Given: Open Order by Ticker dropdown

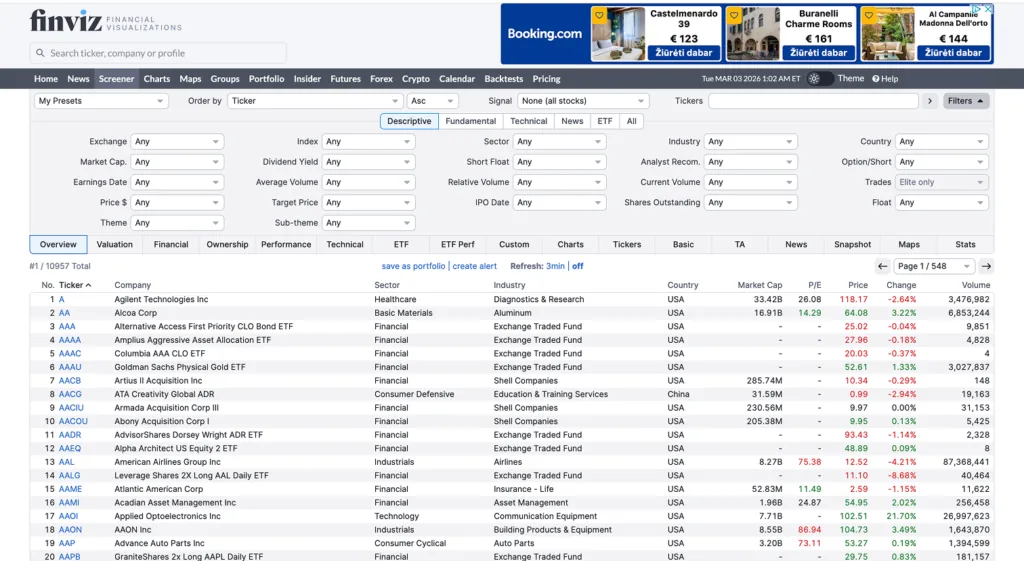Looking at the screenshot, I should coord(314,101).
